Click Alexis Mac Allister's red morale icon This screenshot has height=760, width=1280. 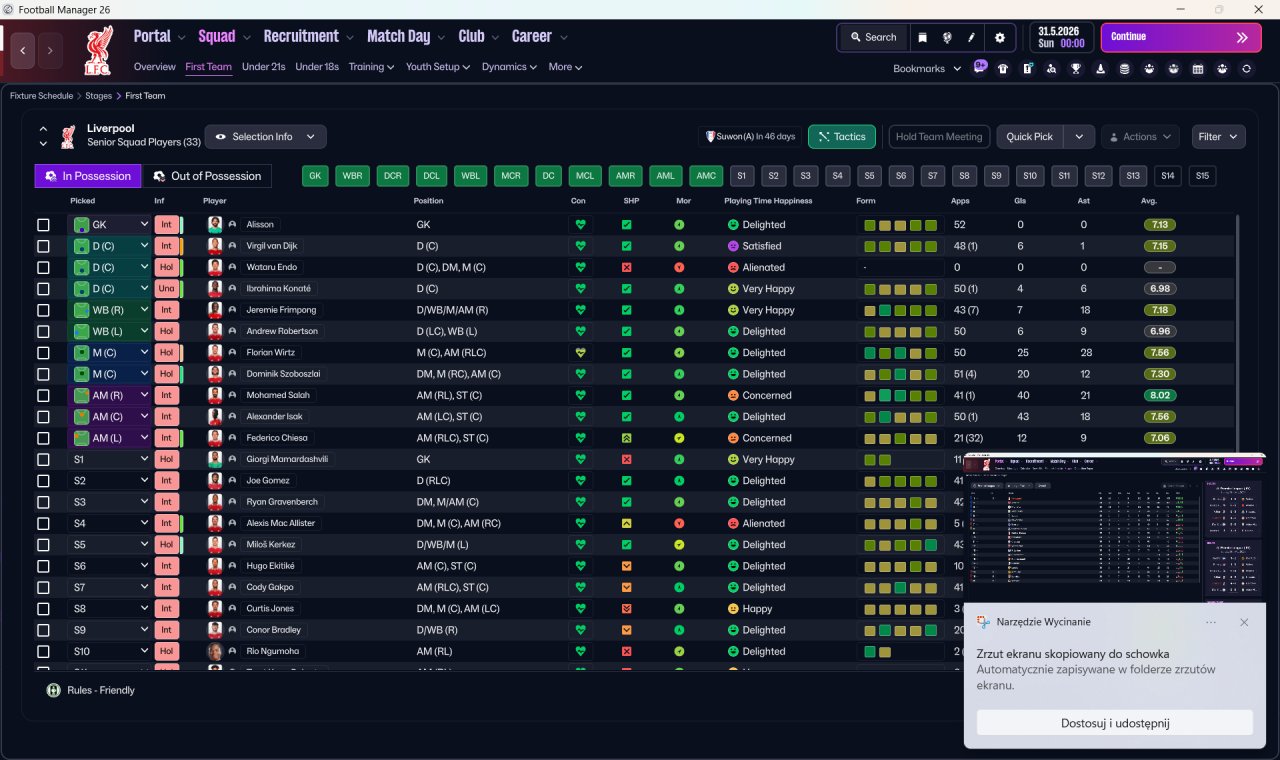pos(679,524)
